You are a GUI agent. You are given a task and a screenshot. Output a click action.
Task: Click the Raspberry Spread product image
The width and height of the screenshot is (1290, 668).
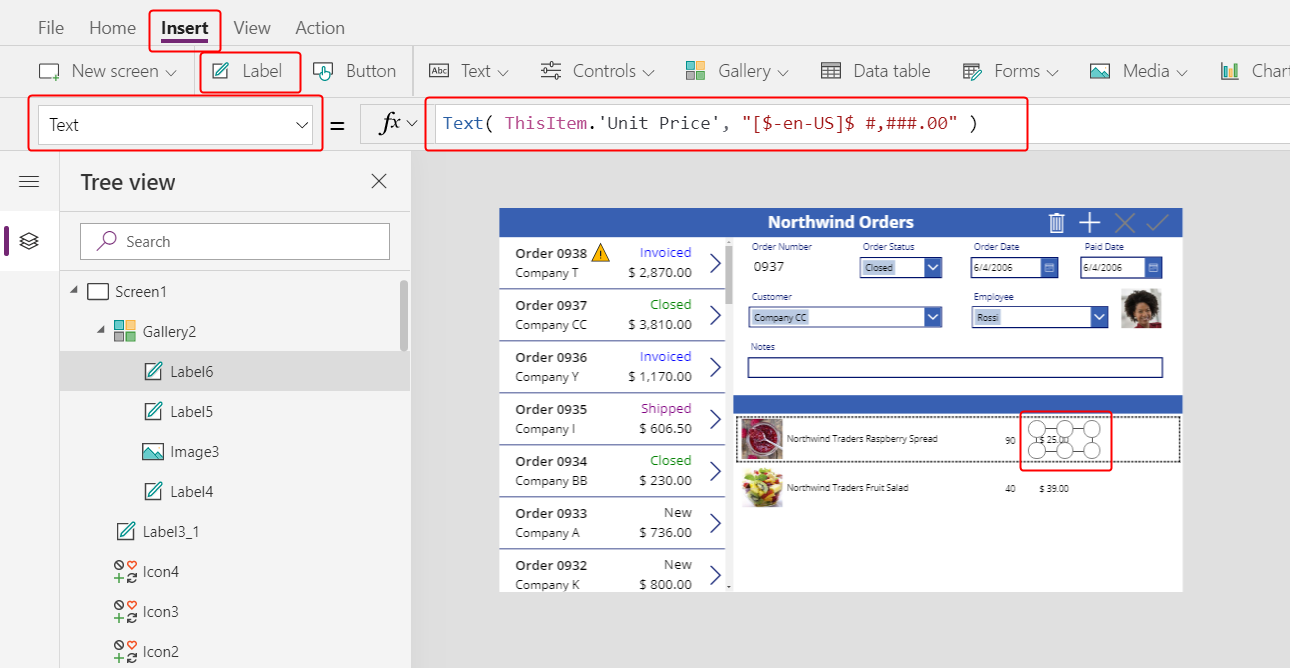[762, 439]
